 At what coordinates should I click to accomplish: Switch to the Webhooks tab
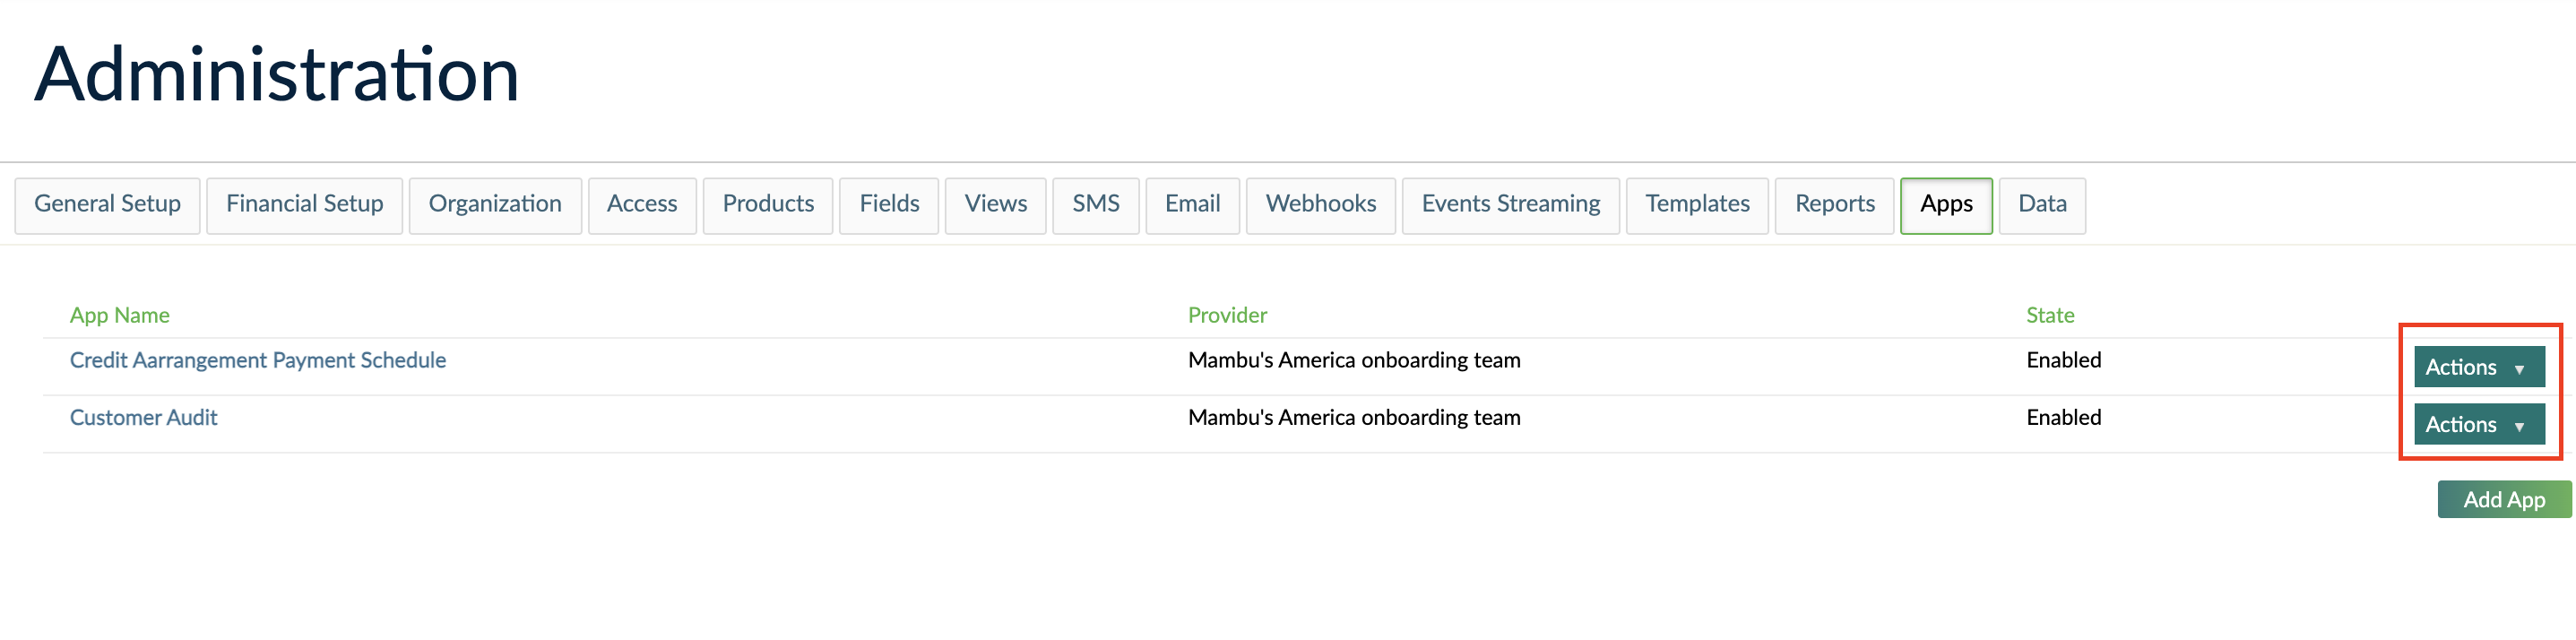(1321, 205)
